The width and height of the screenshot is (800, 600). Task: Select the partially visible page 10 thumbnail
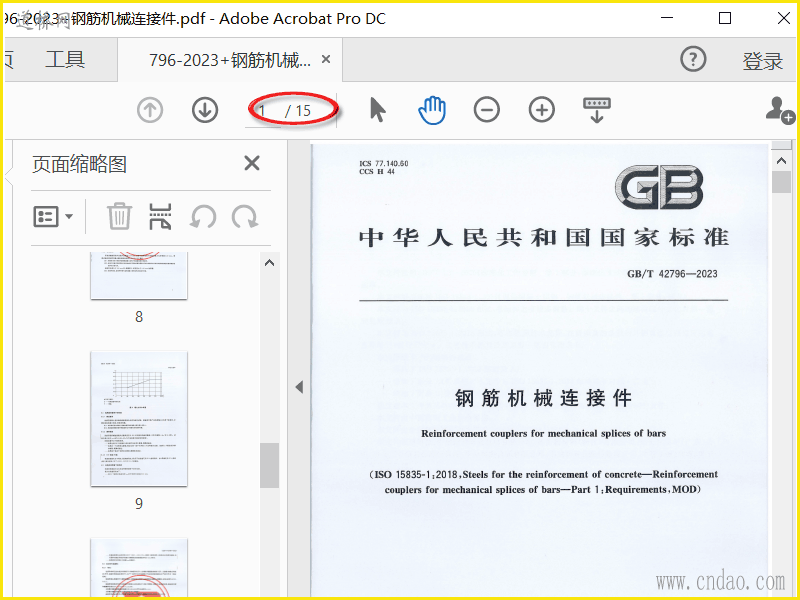139,567
